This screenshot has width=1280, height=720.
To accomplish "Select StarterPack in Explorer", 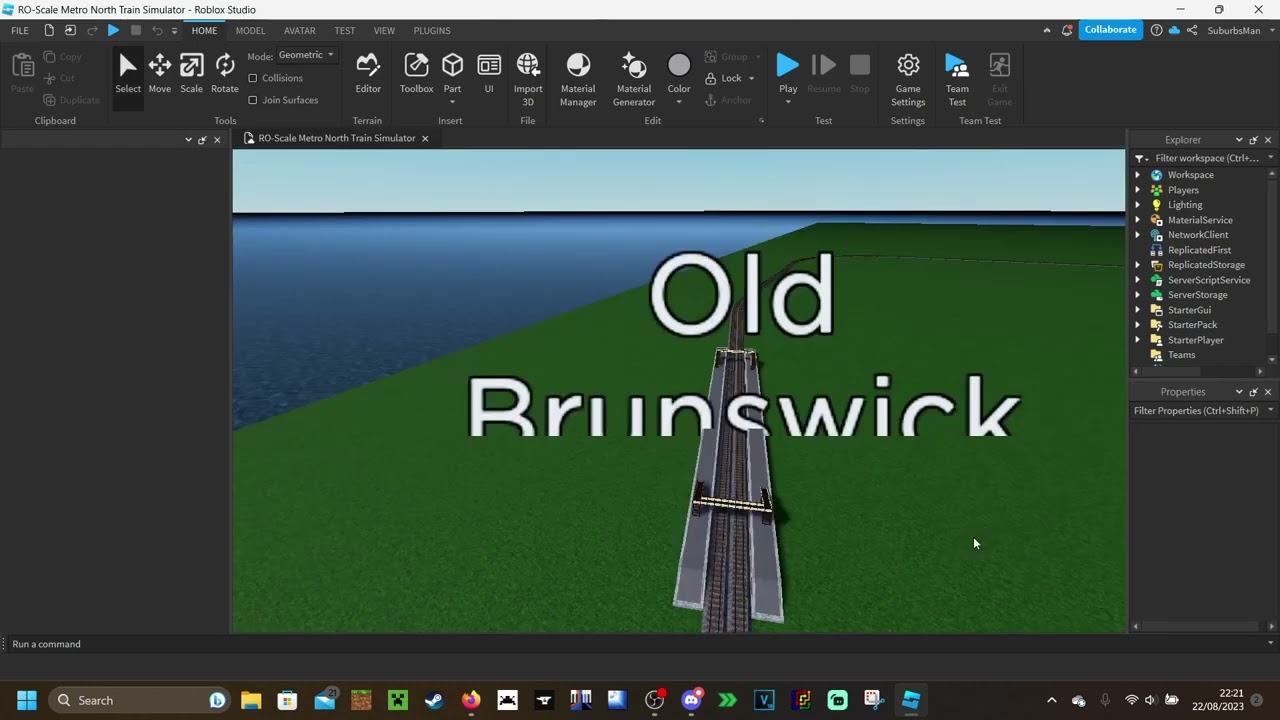I will (x=1192, y=325).
